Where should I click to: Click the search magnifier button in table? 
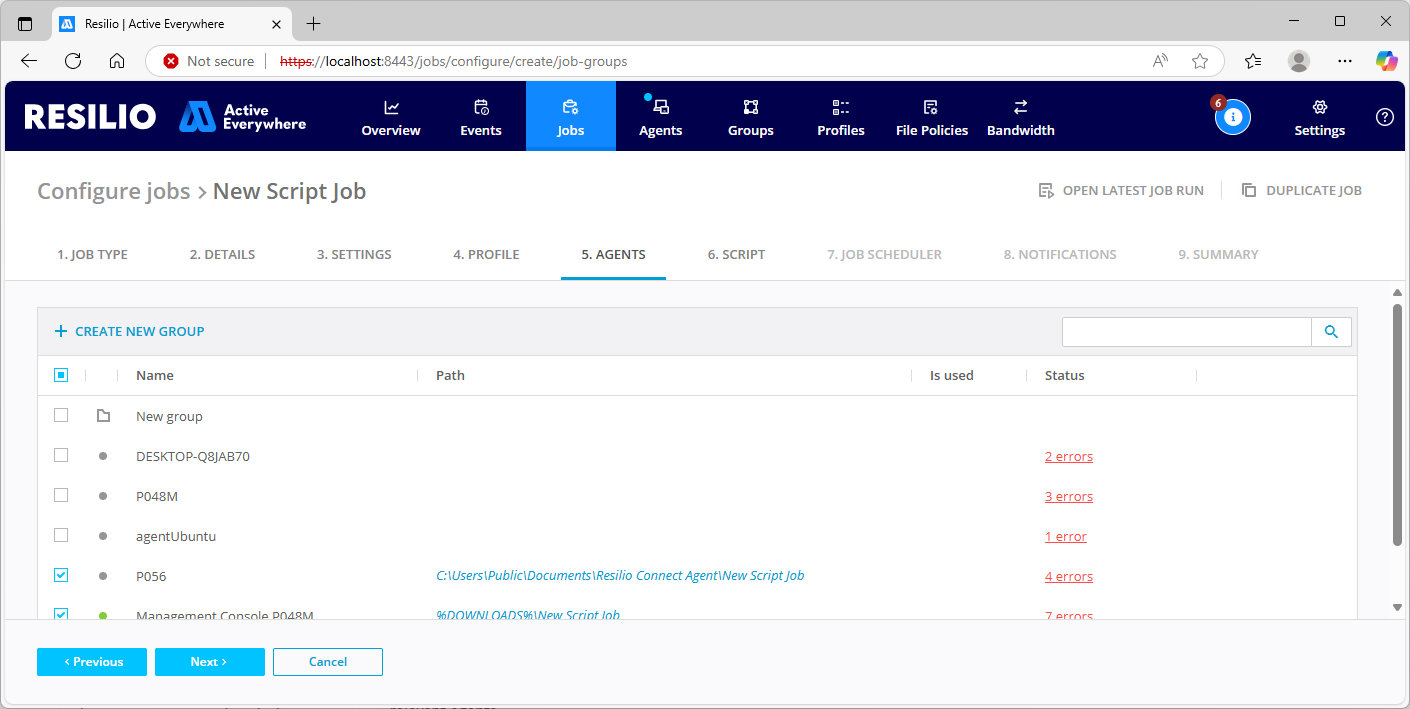click(x=1331, y=332)
